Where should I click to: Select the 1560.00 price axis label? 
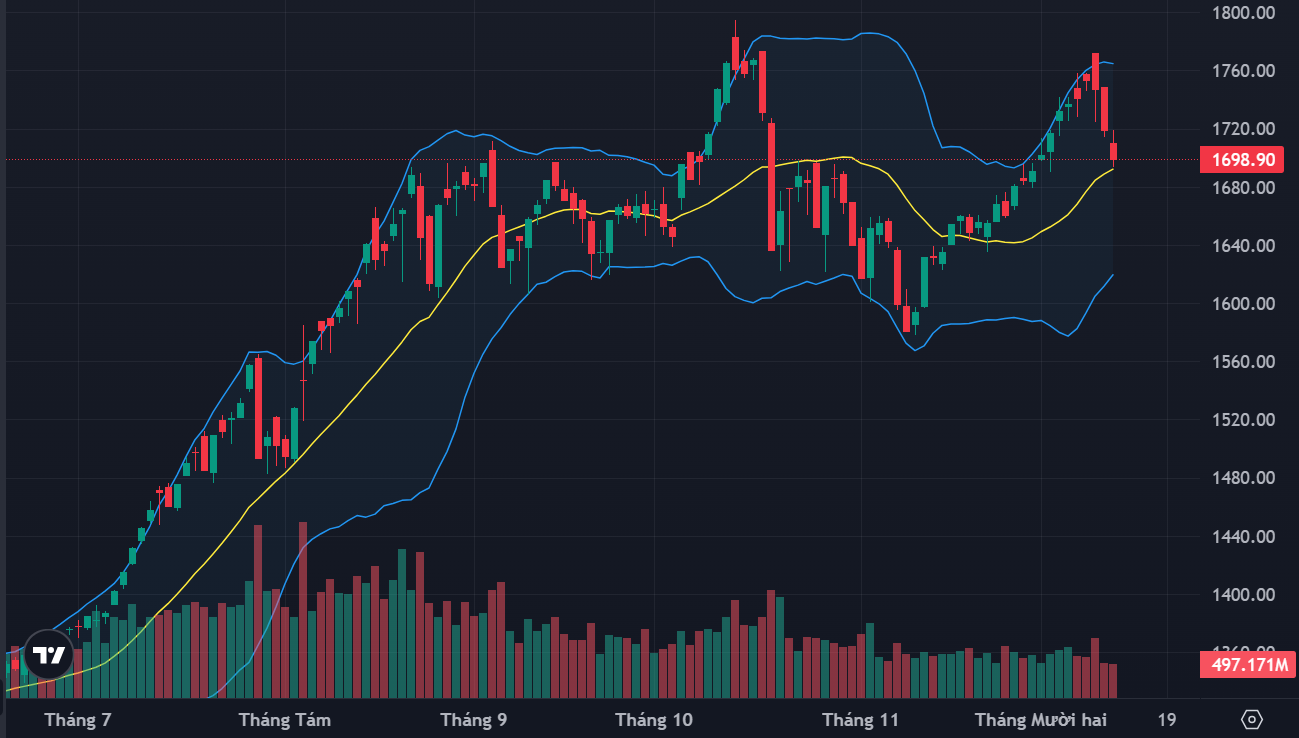point(1242,362)
